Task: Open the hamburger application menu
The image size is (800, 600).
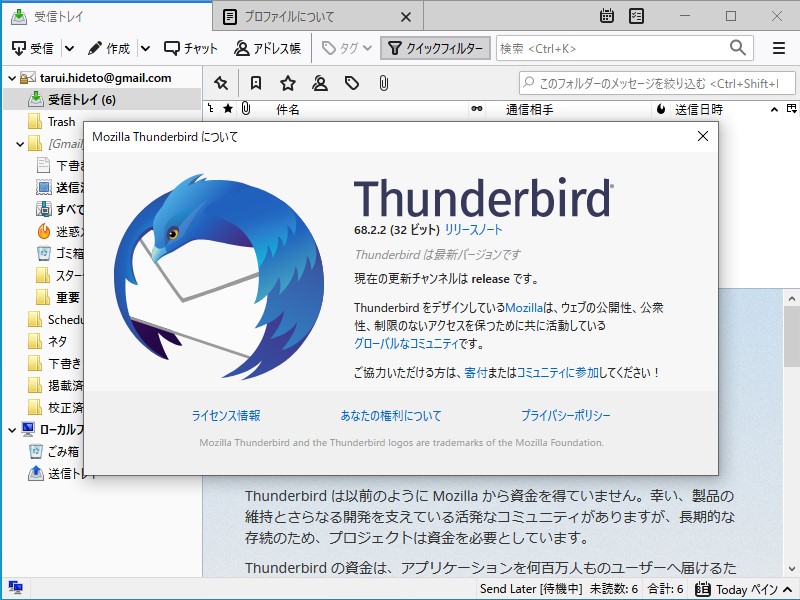Action: tap(778, 47)
